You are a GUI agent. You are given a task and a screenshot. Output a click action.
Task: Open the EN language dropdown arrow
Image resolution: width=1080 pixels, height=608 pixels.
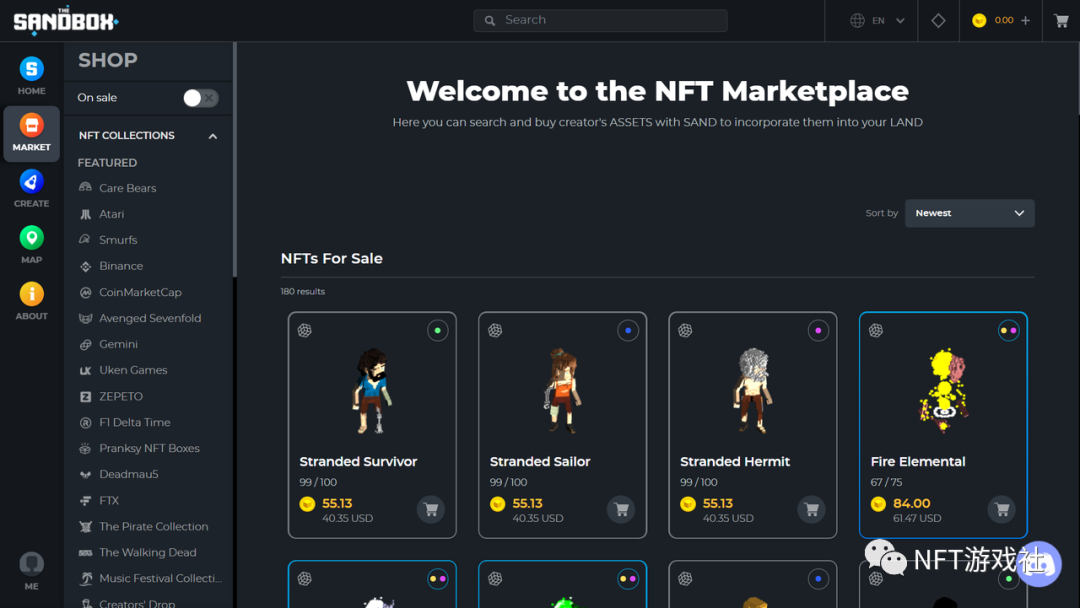tap(900, 21)
